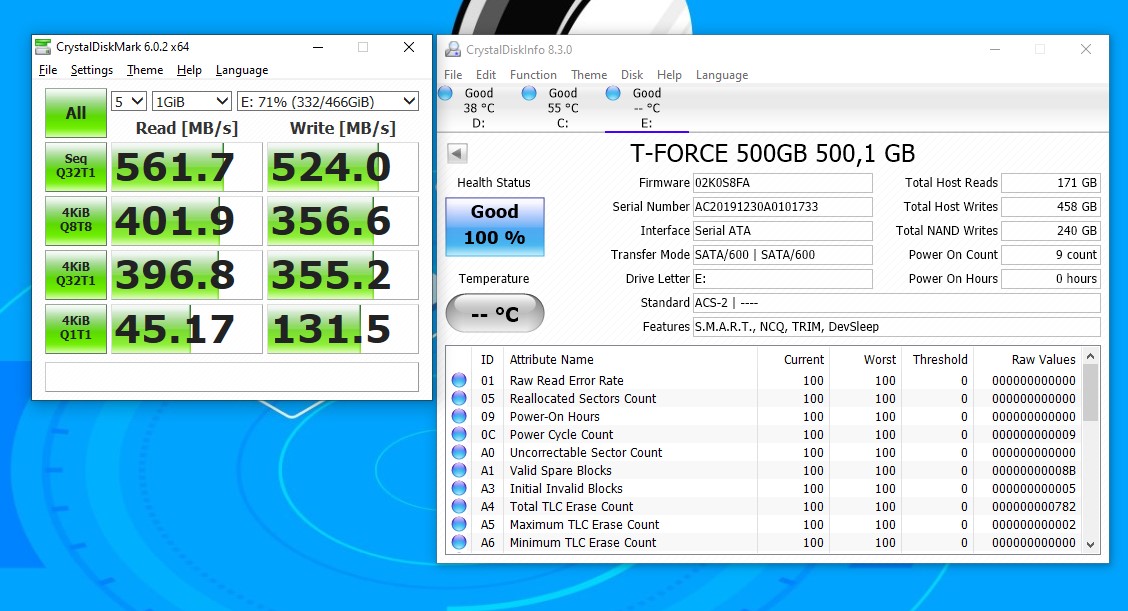The height and width of the screenshot is (611, 1128).
Task: Click the Power On Count value 9 count
Action: point(1051,255)
